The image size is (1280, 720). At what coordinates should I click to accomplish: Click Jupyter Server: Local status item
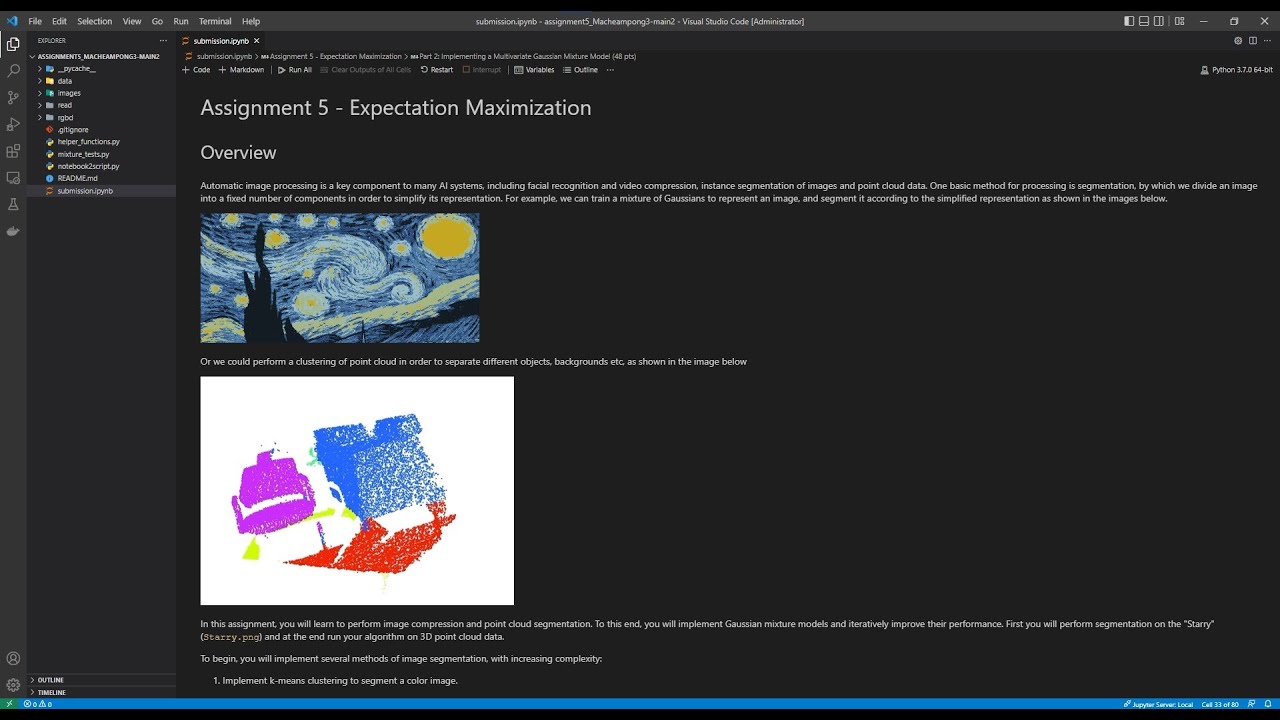(1158, 704)
